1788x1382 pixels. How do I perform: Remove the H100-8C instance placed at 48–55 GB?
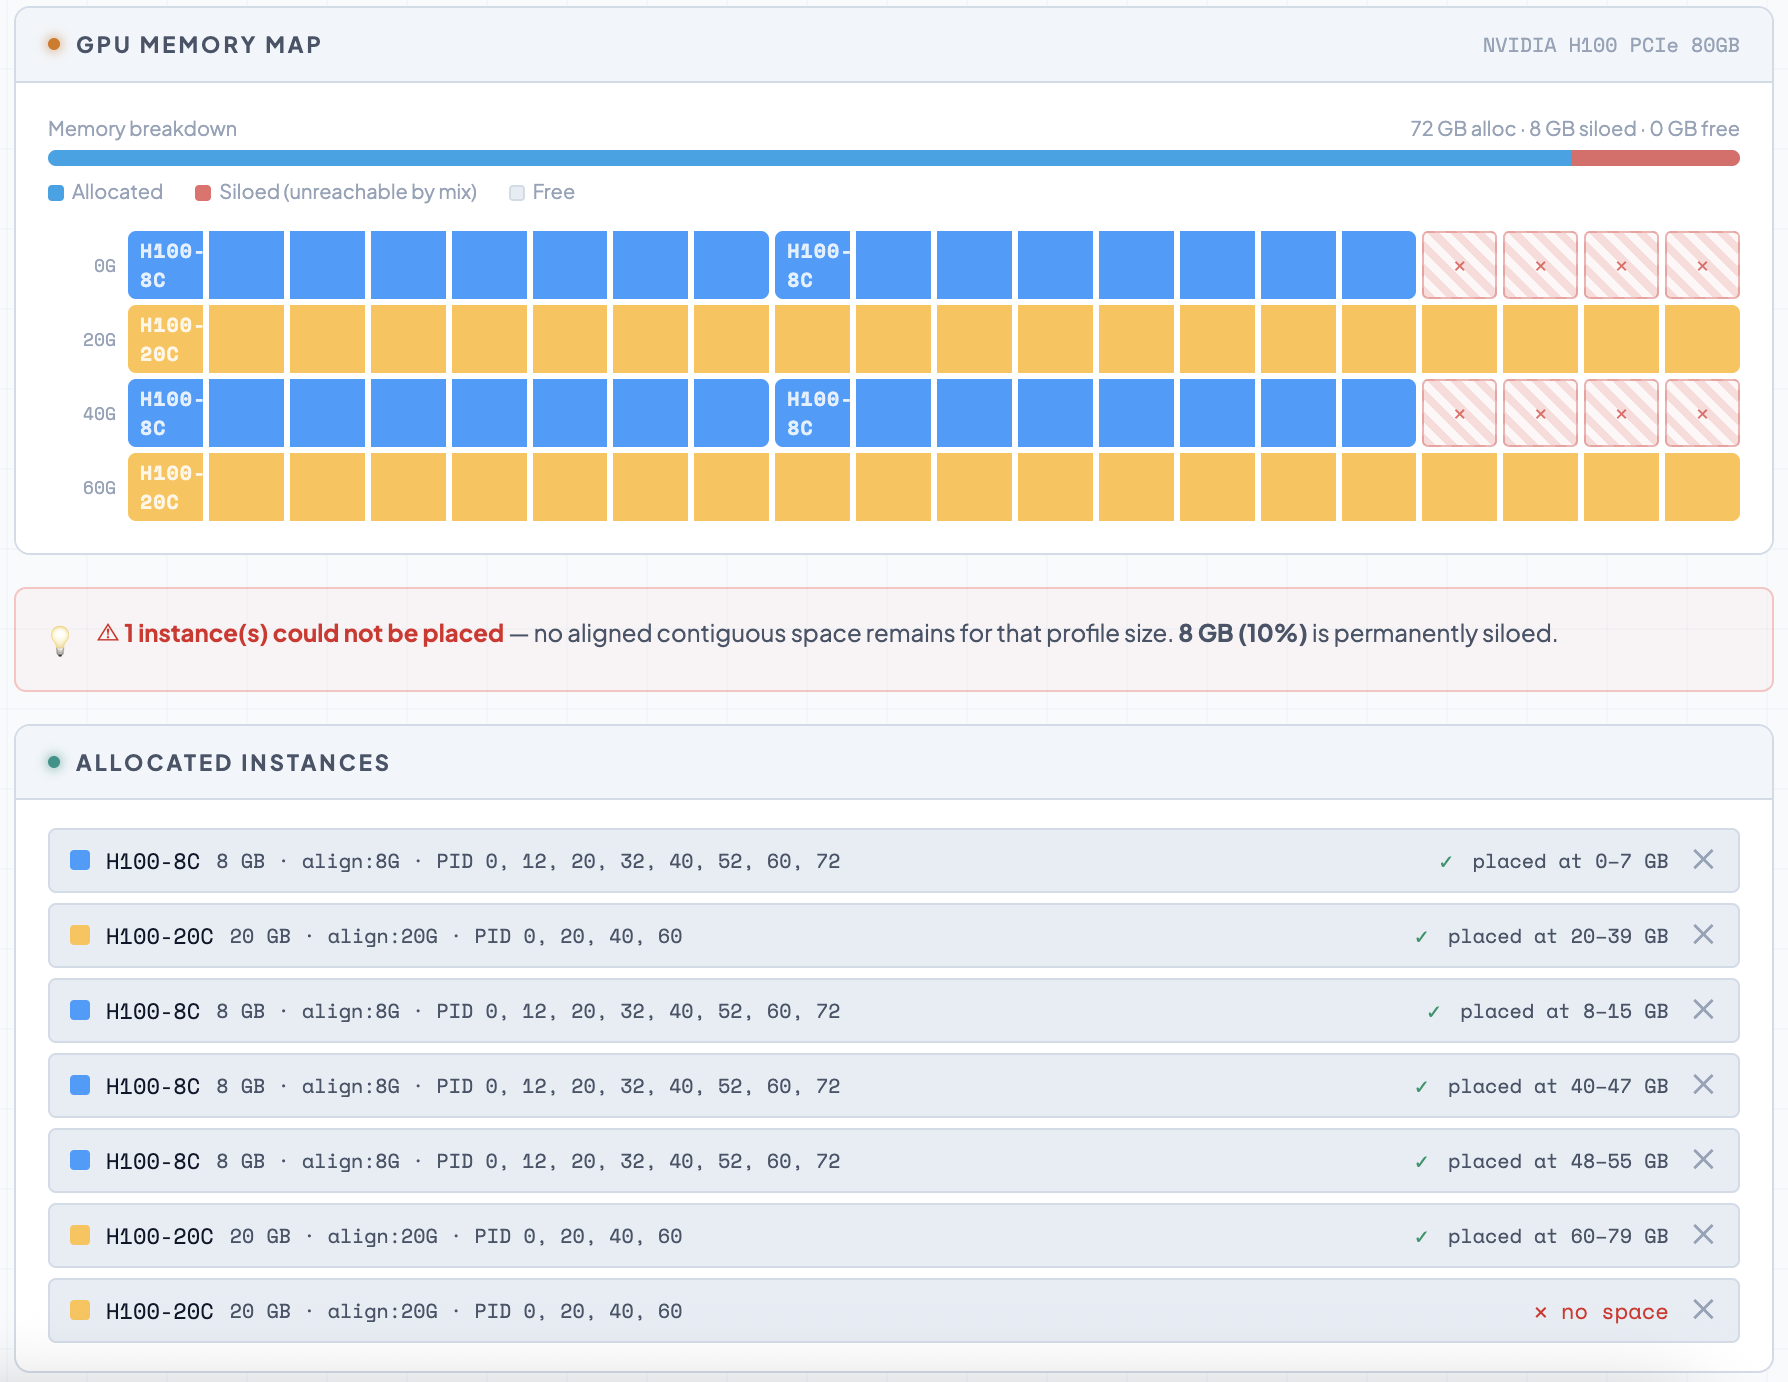coord(1703,1160)
